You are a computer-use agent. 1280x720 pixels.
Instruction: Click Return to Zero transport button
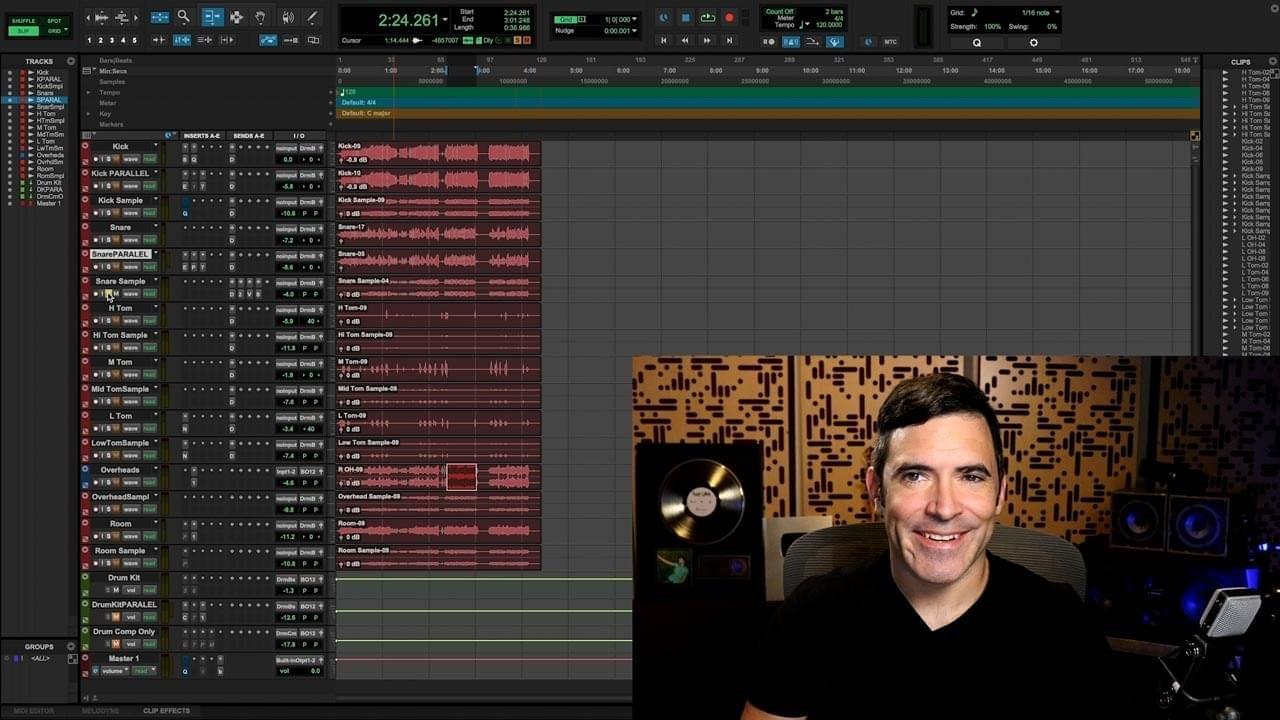(x=665, y=41)
